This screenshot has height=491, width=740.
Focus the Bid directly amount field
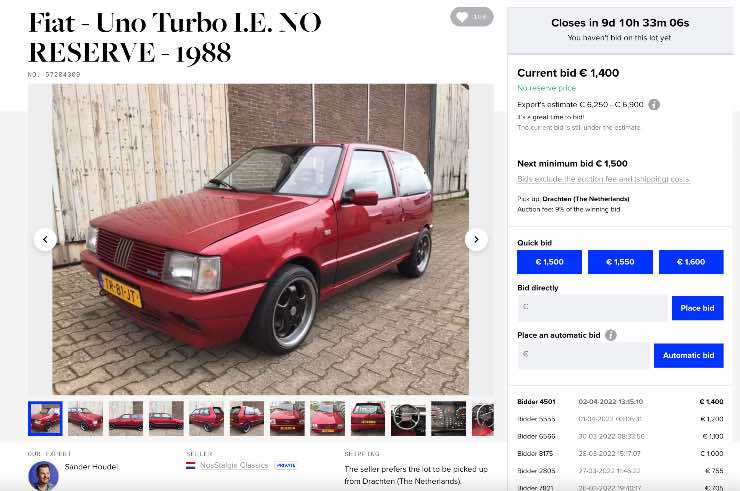pos(593,308)
